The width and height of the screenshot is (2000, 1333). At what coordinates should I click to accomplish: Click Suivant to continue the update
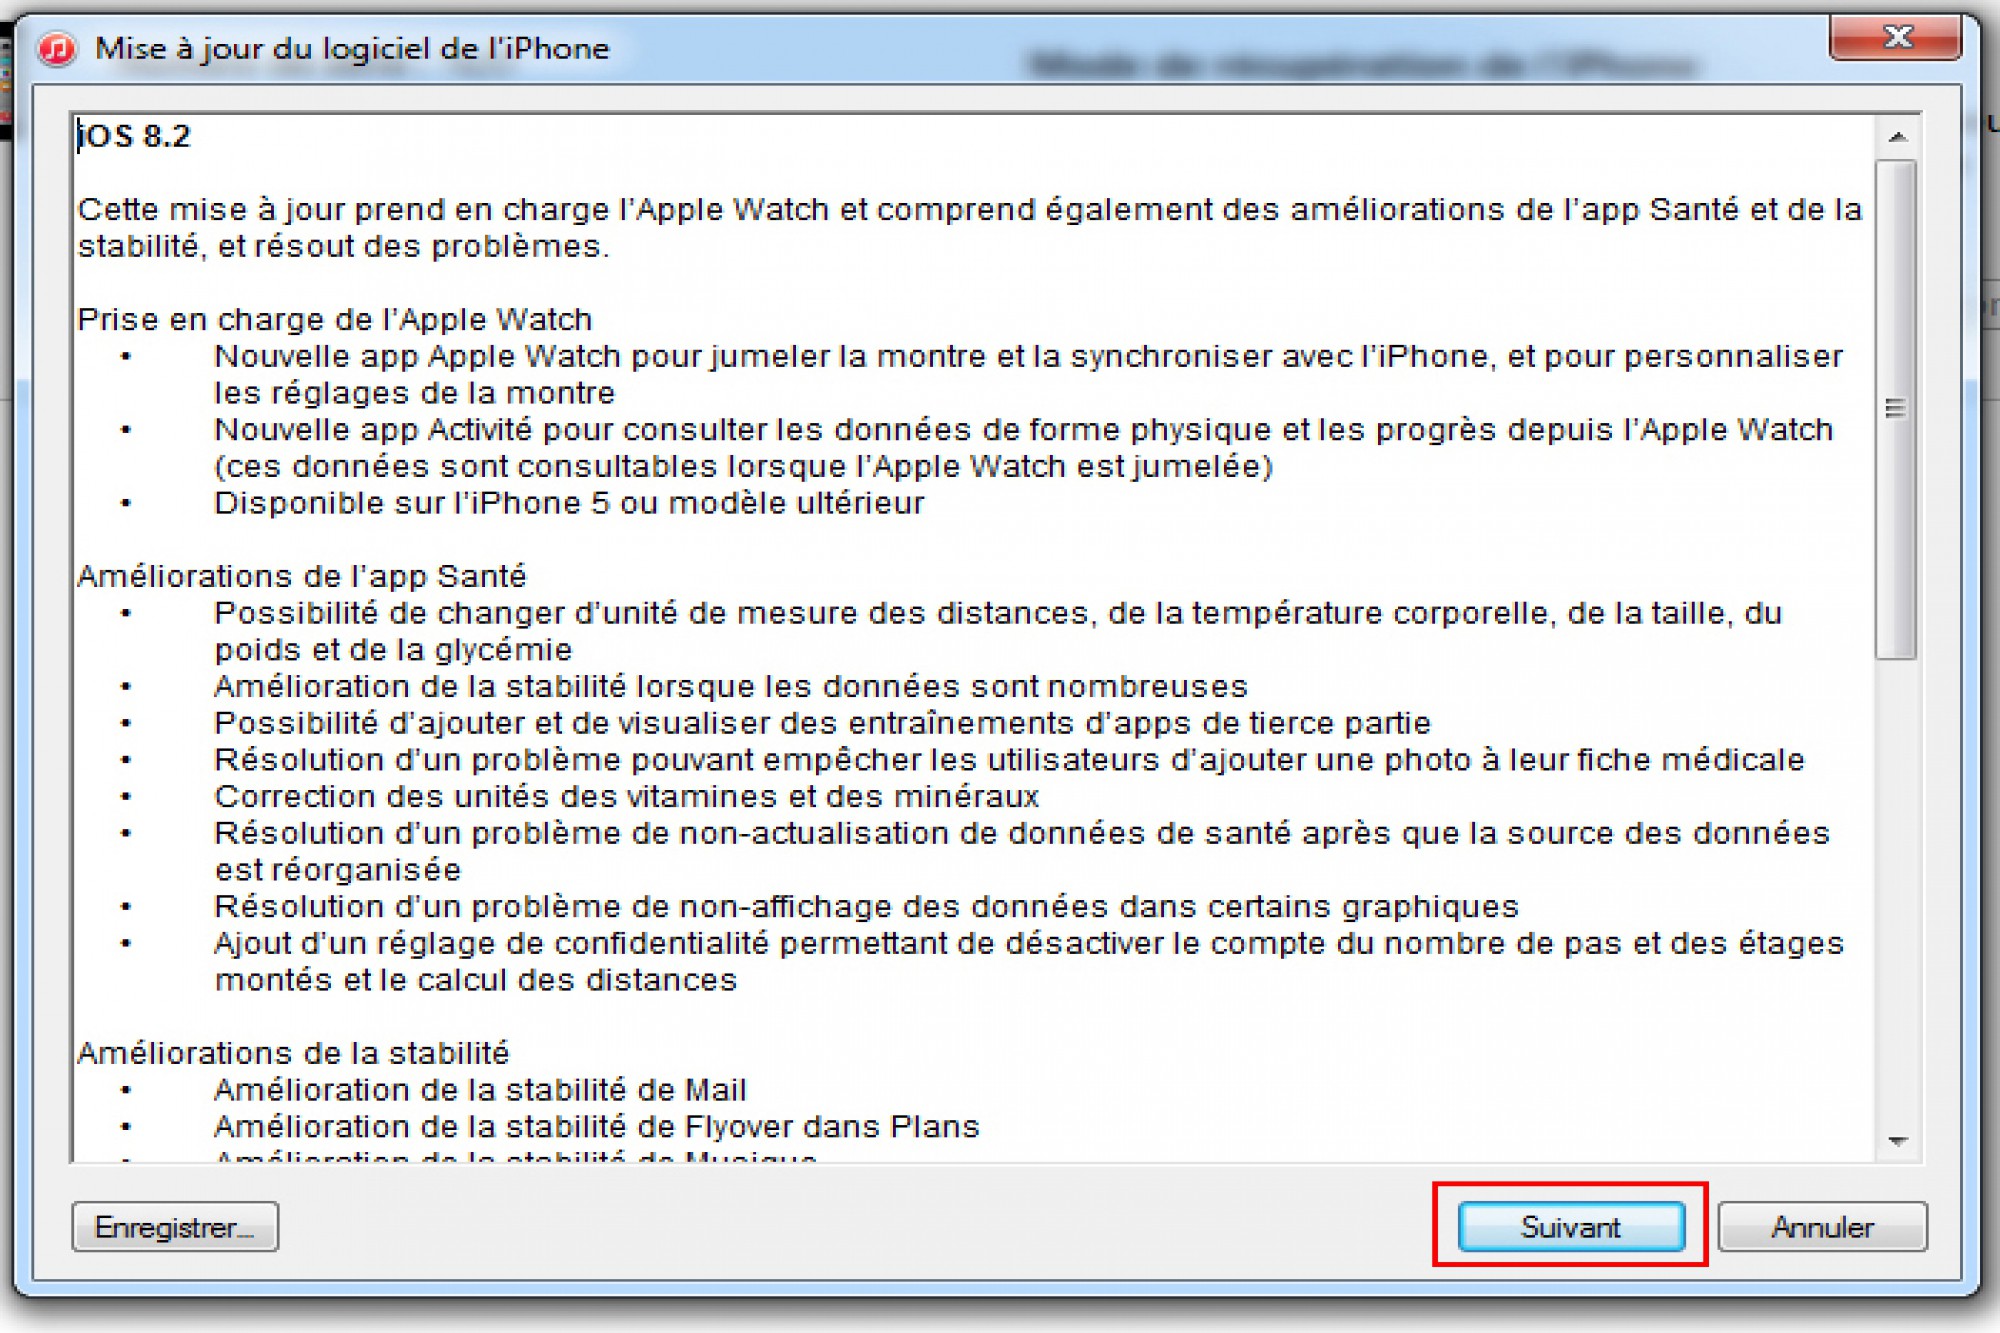(x=1571, y=1227)
